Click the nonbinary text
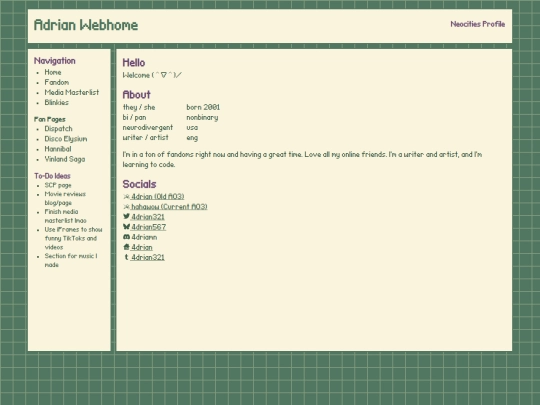This screenshot has height=405, width=540. pos(202,117)
